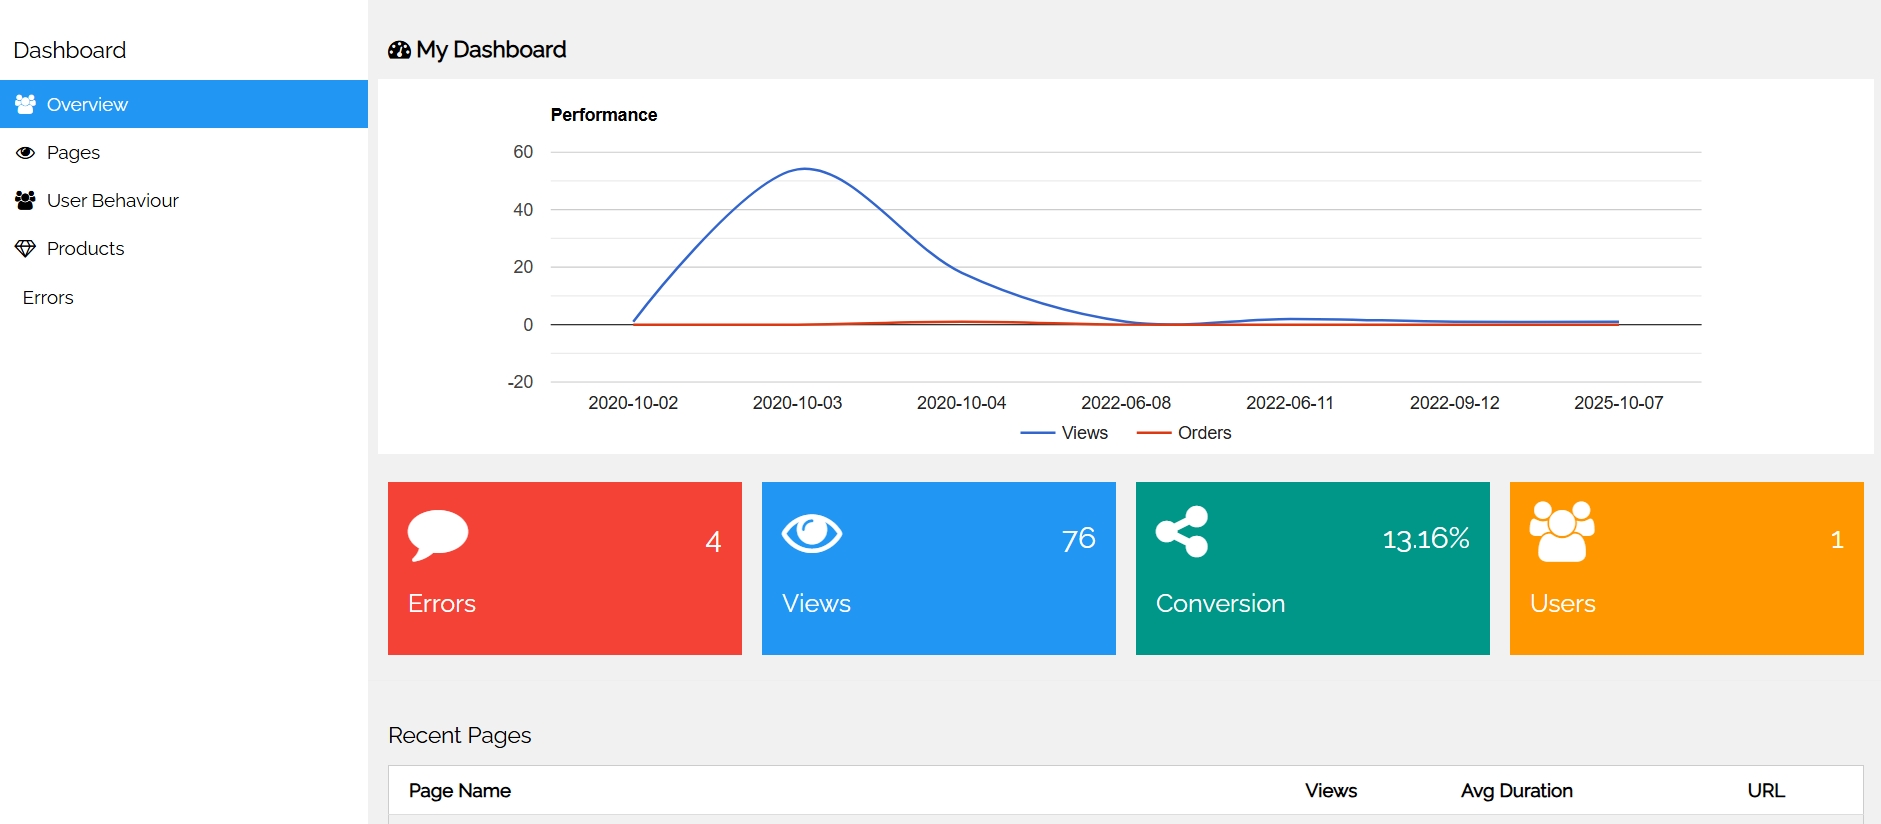
Task: Click the 2022-06-08 axis date label
Action: tap(1126, 403)
